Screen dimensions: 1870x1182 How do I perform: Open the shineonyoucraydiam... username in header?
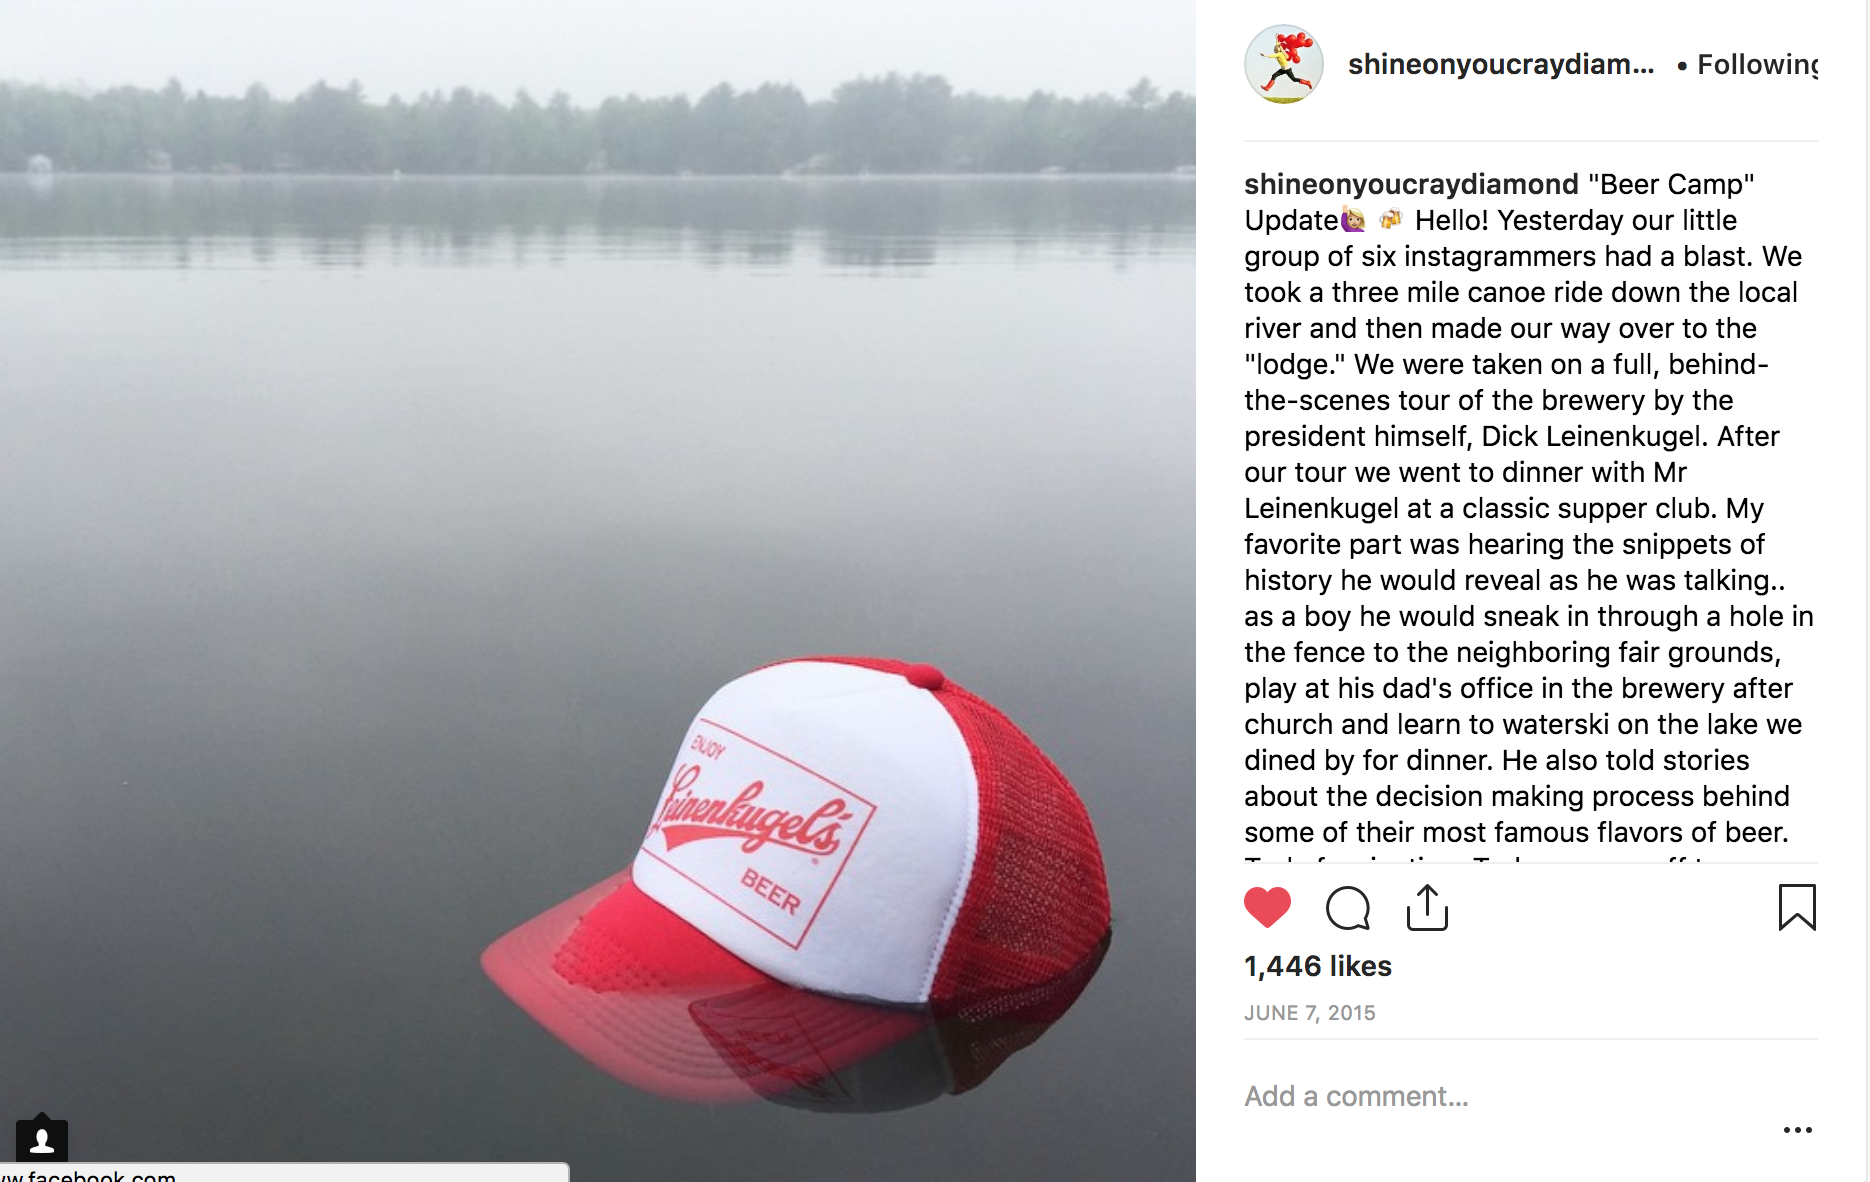pyautogui.click(x=1500, y=64)
